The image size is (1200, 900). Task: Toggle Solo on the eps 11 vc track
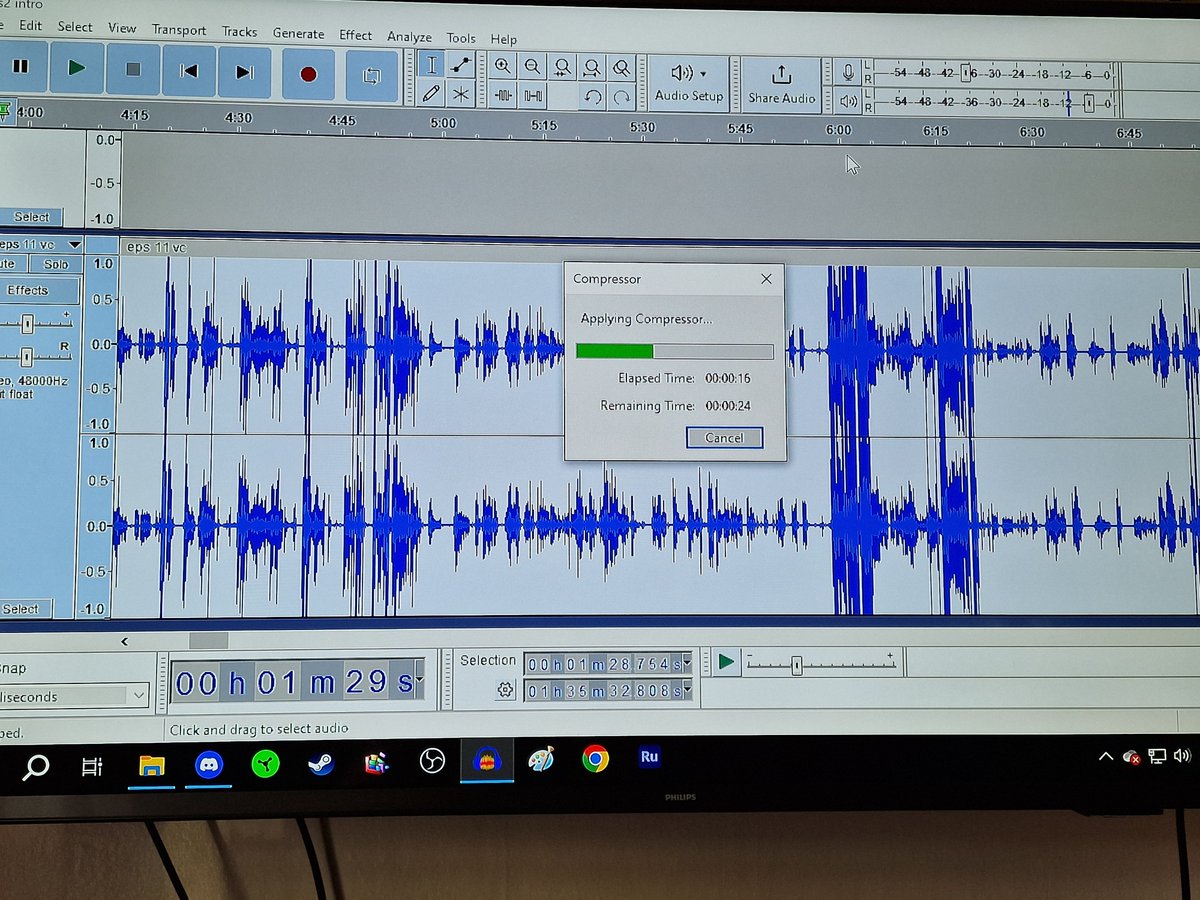[55, 264]
